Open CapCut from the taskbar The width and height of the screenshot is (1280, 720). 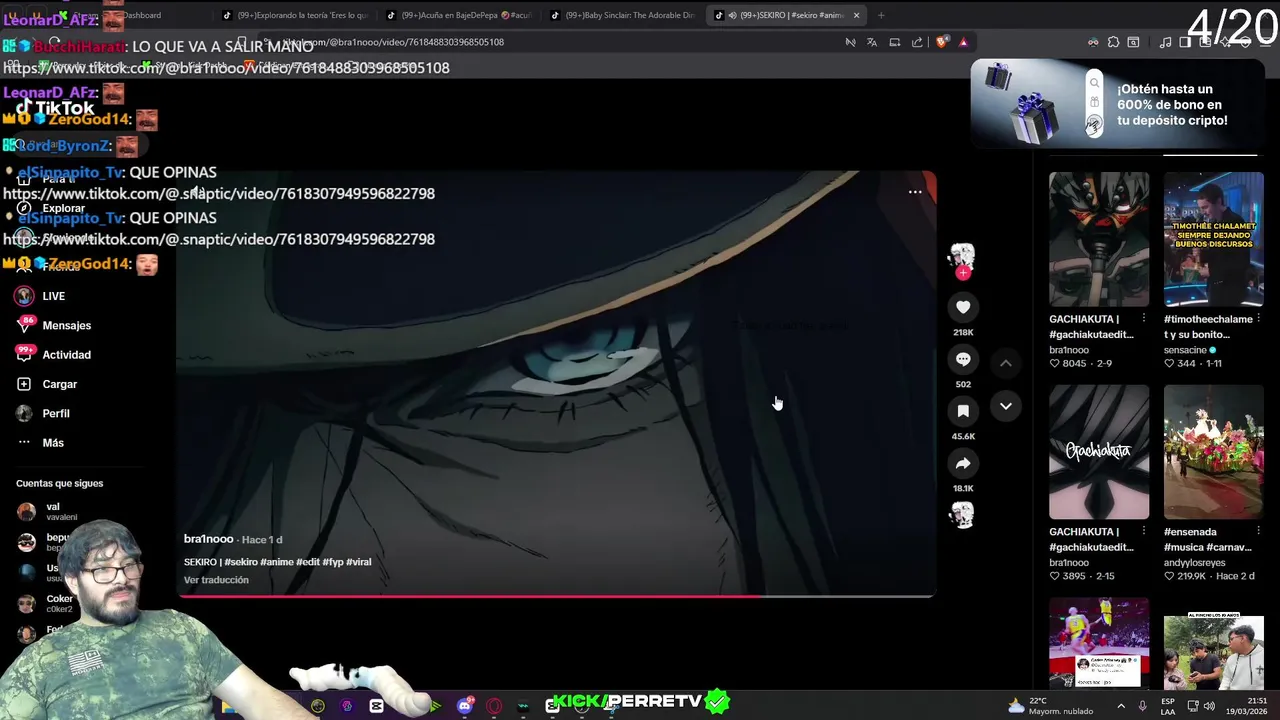click(x=376, y=706)
